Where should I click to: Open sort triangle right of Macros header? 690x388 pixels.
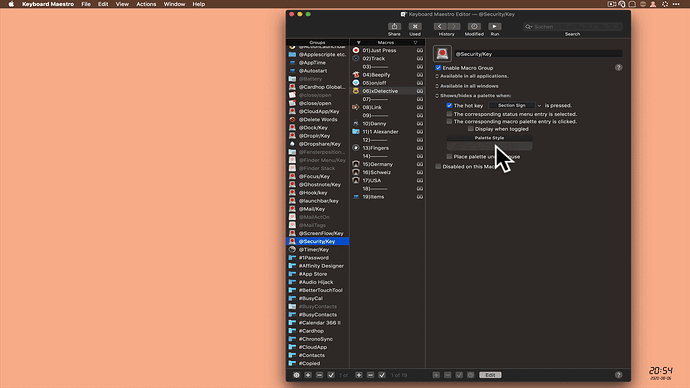pos(415,43)
